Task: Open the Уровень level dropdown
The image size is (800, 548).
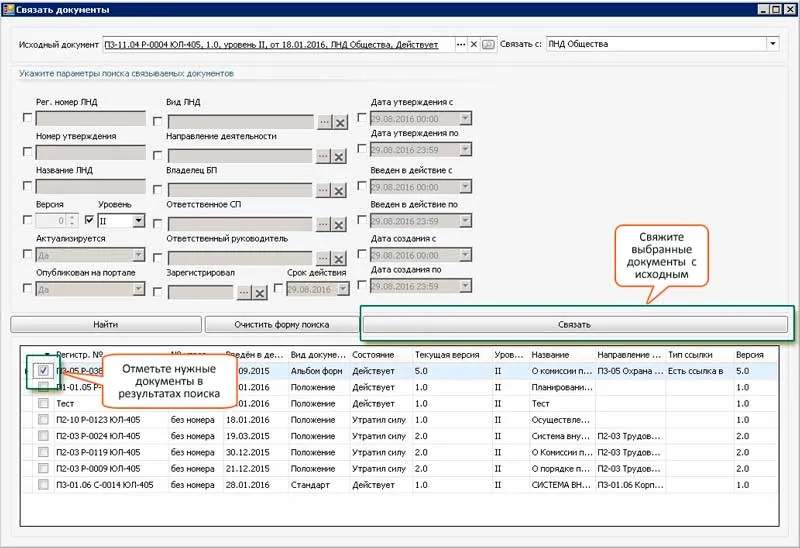Action: (138, 221)
